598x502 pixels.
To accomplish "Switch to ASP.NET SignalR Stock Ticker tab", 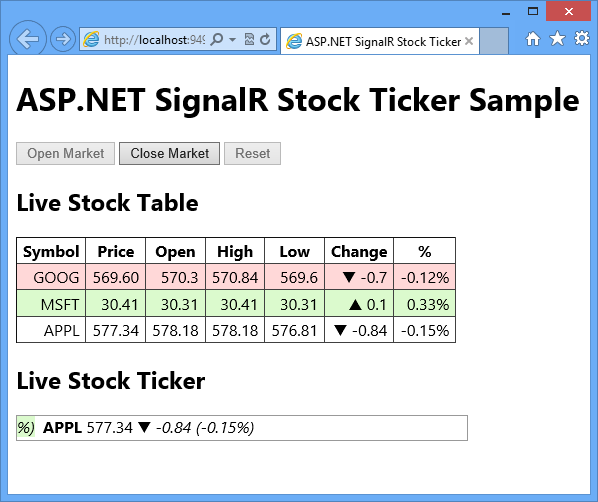I will click(380, 41).
